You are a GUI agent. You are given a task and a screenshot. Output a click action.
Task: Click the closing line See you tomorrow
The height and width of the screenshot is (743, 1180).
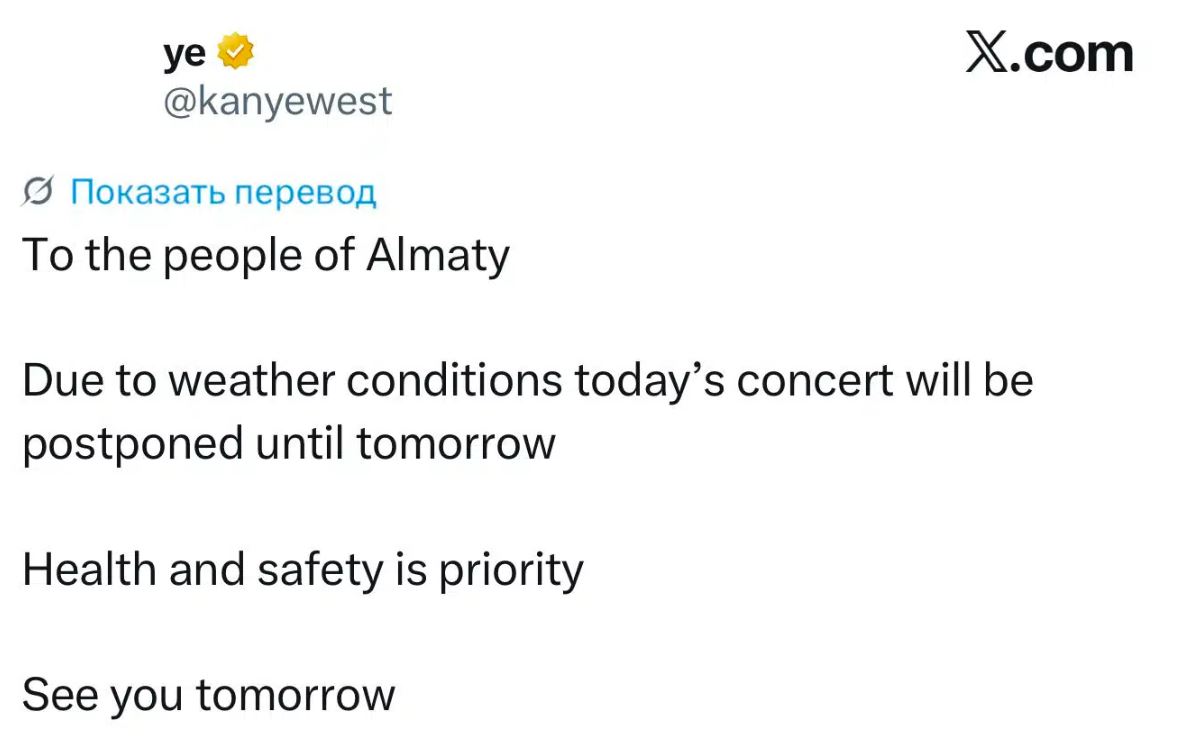(x=208, y=696)
